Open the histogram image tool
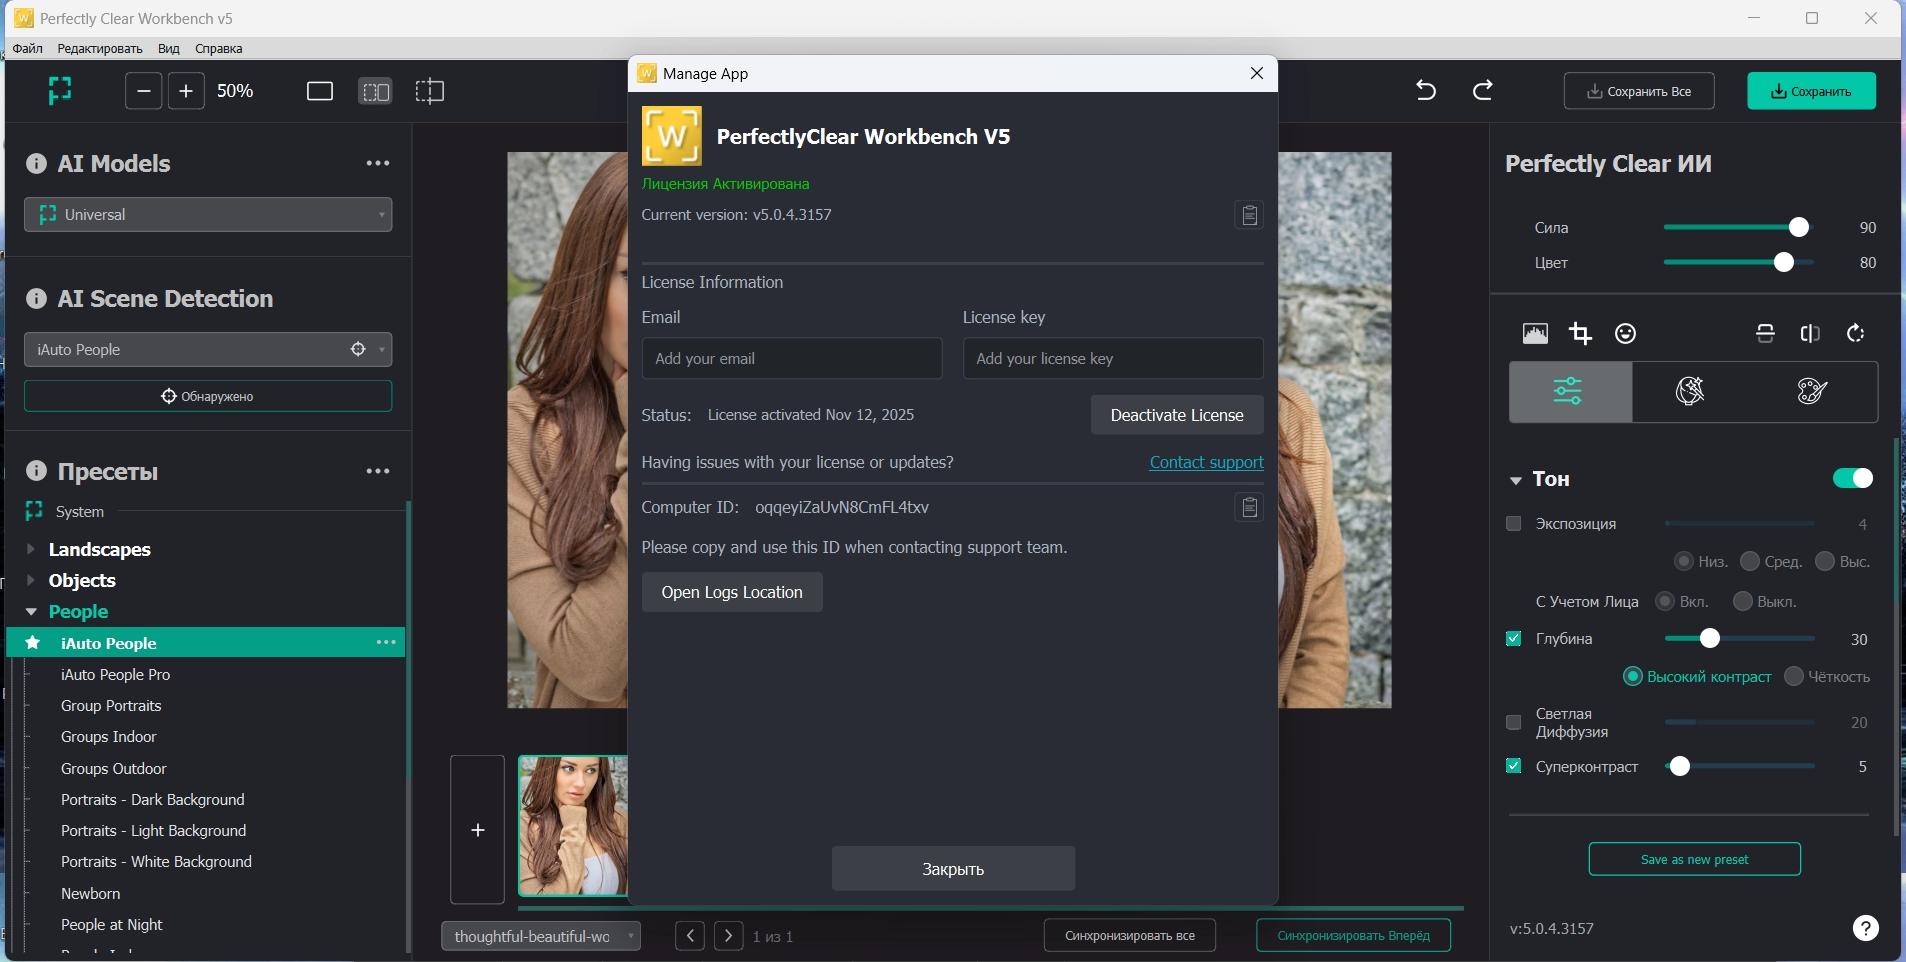This screenshot has height=962, width=1906. tap(1535, 334)
